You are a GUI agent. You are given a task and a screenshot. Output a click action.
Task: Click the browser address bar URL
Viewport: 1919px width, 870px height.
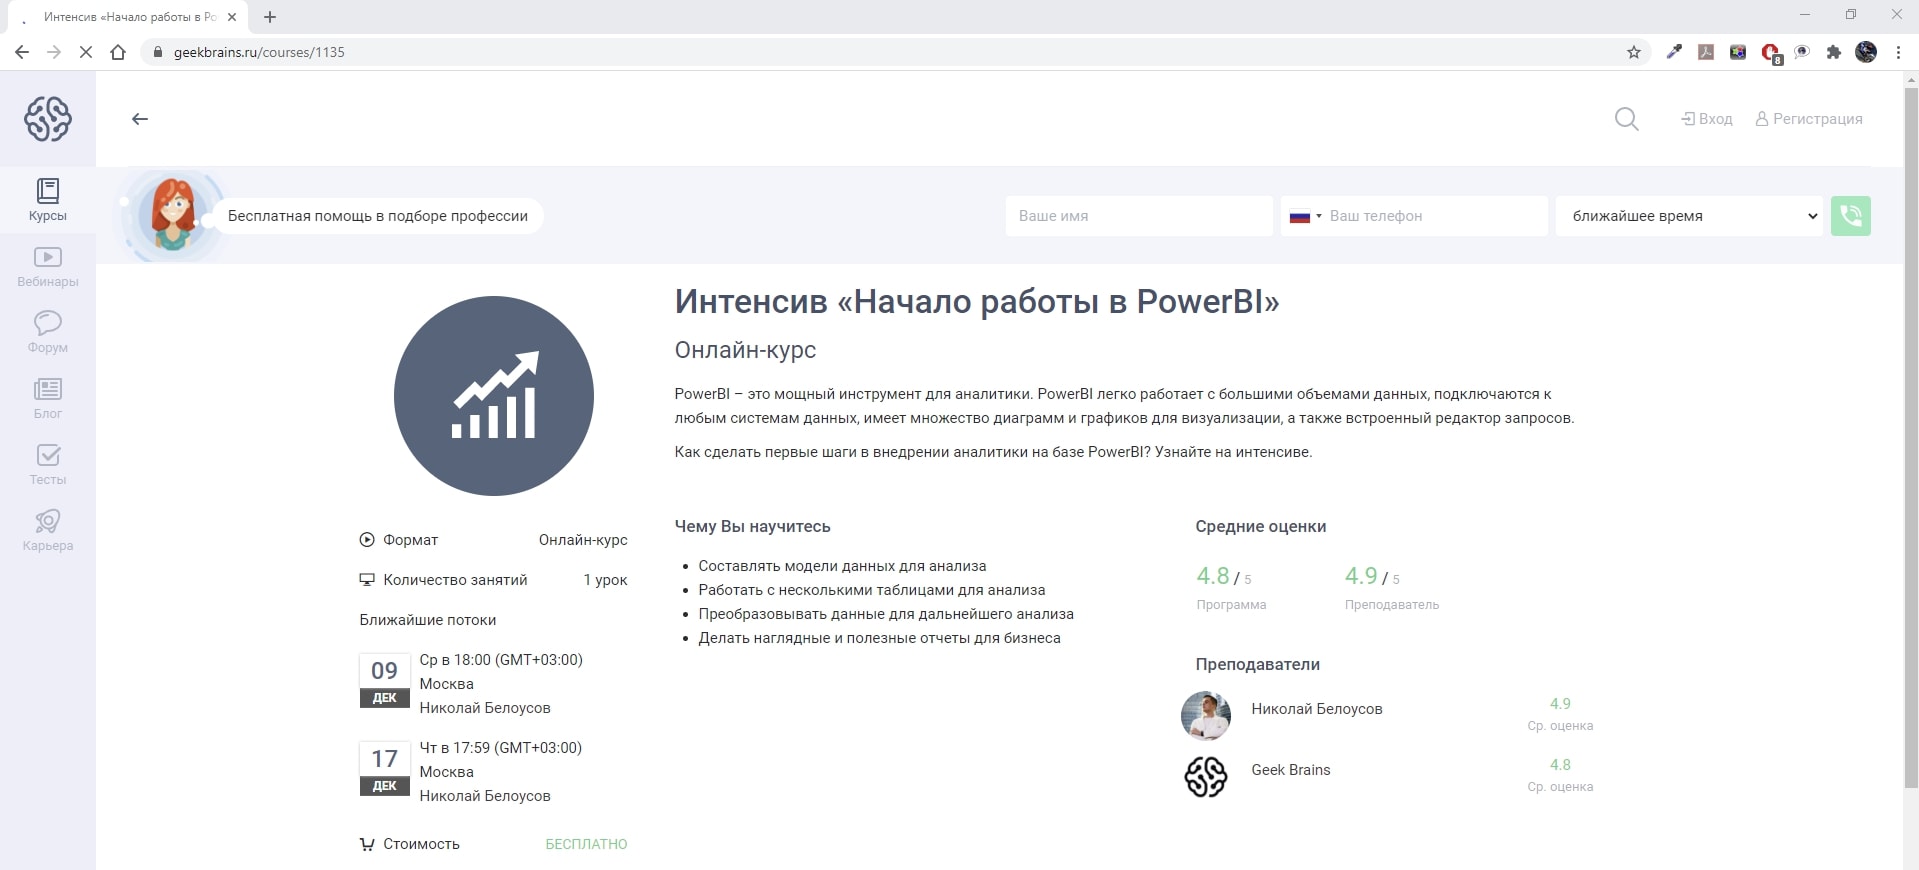tap(259, 52)
